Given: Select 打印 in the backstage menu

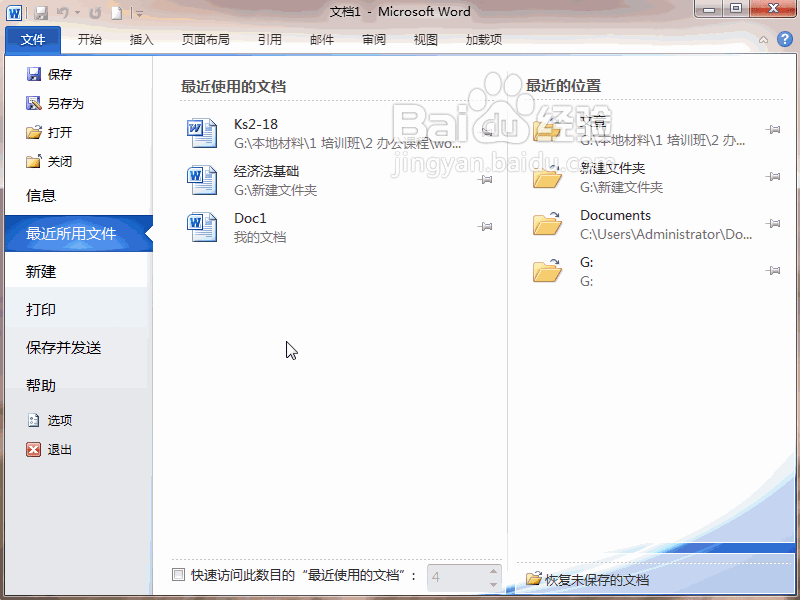Looking at the screenshot, I should point(41,310).
